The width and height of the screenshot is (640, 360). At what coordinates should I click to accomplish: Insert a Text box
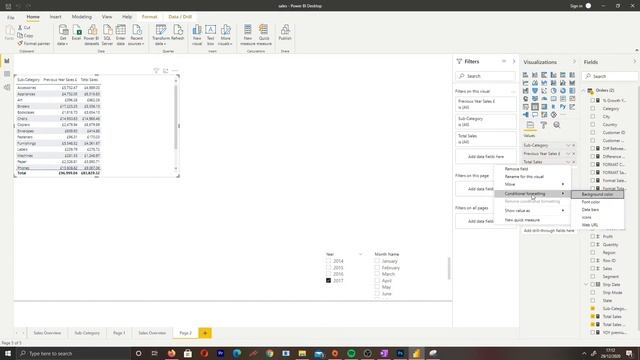(211, 35)
